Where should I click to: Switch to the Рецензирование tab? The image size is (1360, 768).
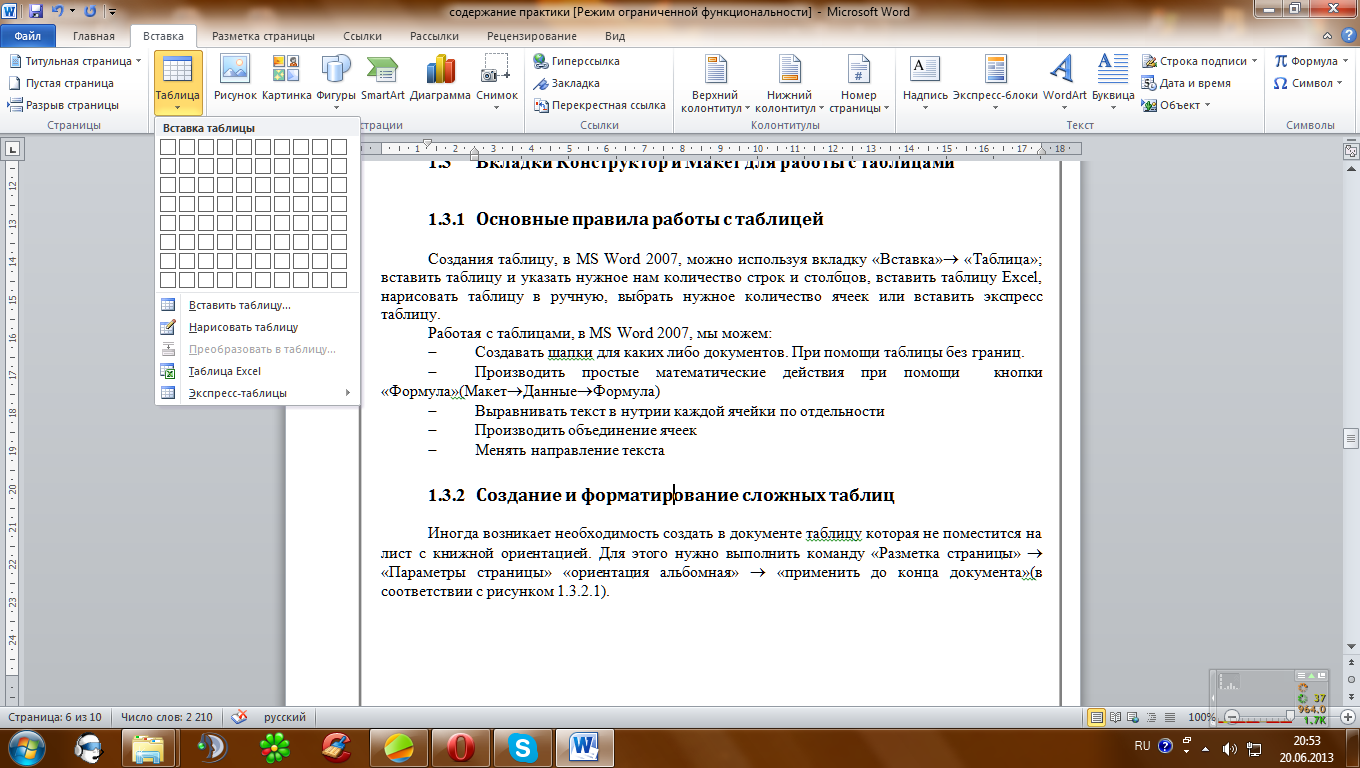532,36
